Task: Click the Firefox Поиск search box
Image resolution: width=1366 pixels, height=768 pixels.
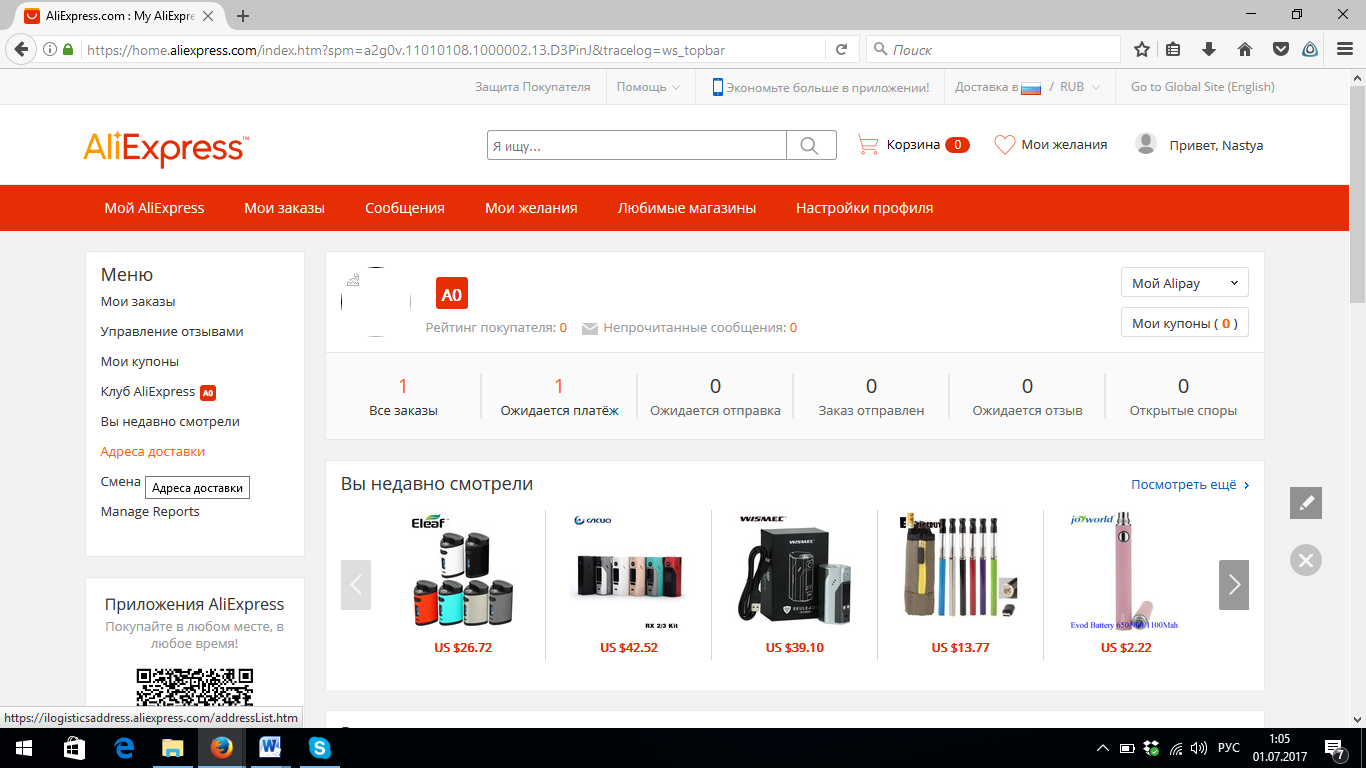Action: pyautogui.click(x=993, y=49)
